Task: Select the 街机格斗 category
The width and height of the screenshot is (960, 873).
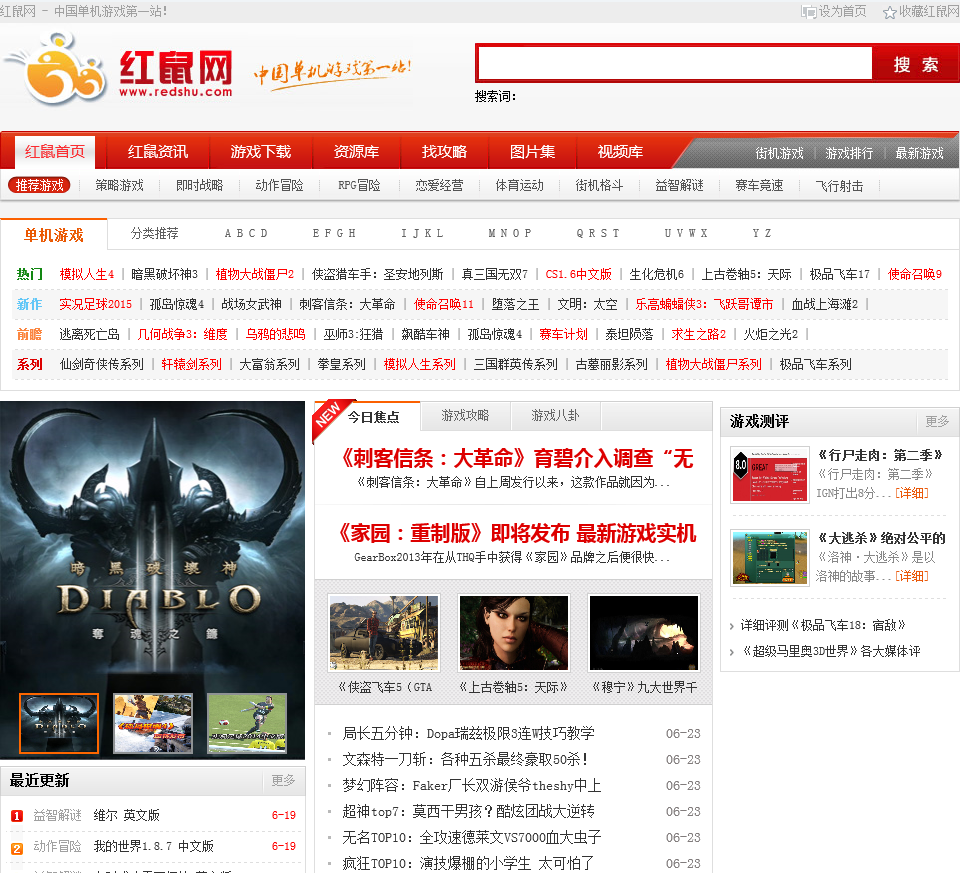Action: [599, 185]
